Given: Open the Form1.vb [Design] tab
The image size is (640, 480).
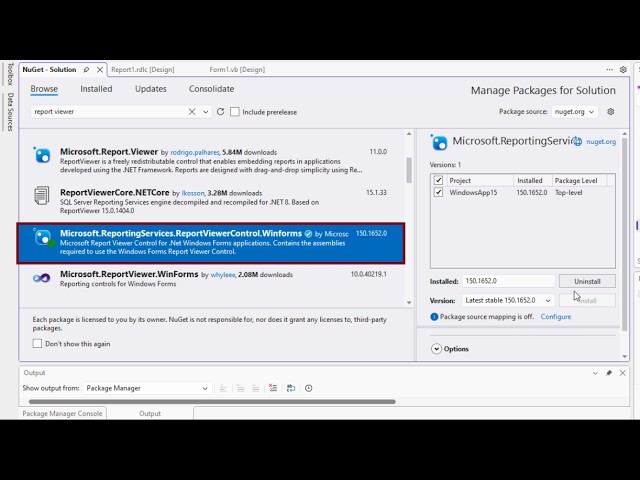Looking at the screenshot, I should 237,70.
